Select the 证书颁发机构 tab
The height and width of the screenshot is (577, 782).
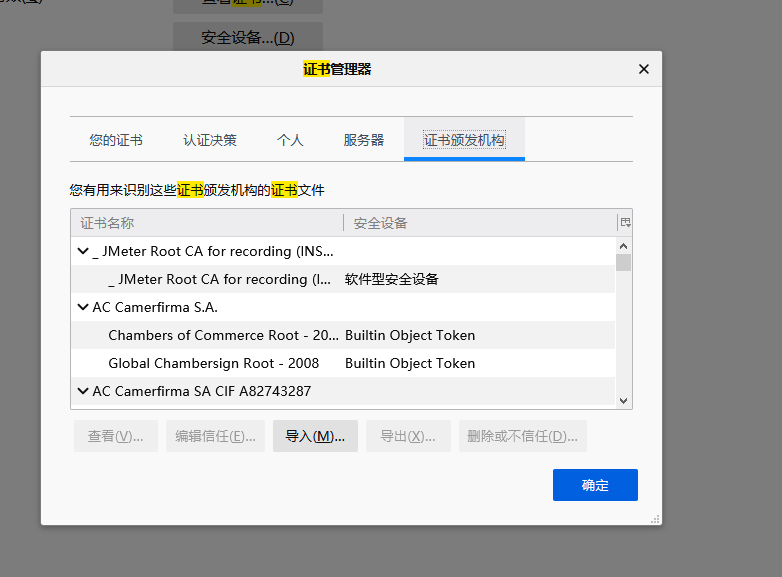click(464, 140)
